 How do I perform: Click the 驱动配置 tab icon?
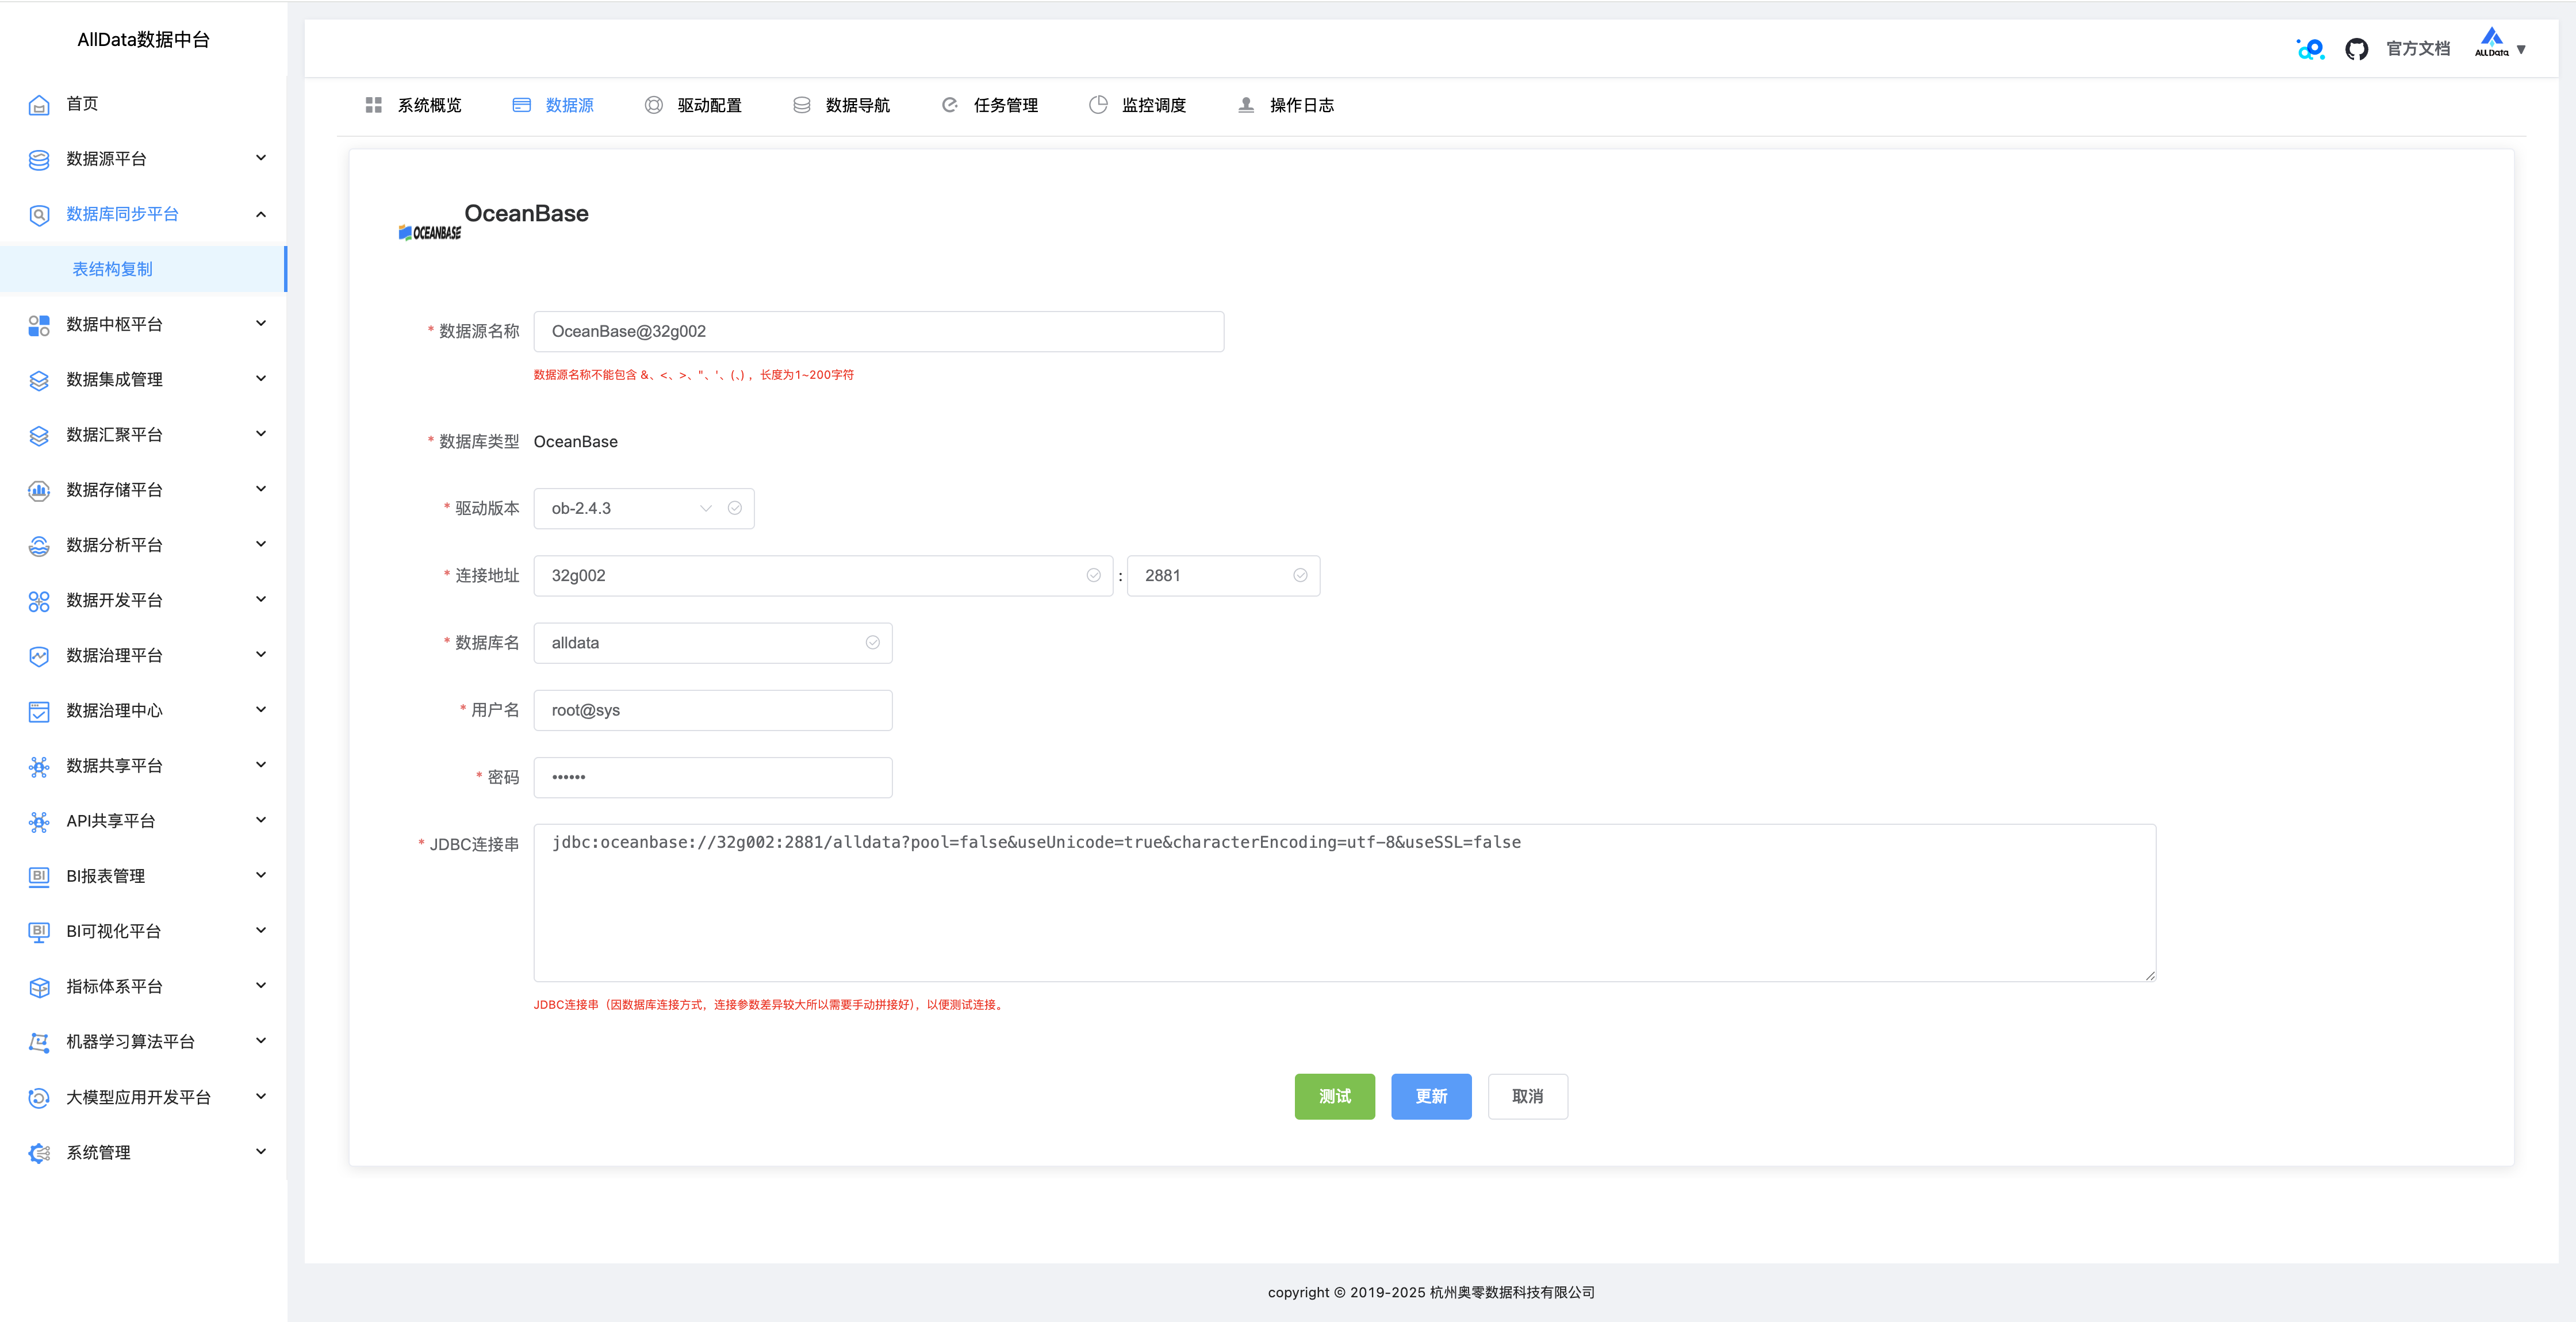(653, 105)
